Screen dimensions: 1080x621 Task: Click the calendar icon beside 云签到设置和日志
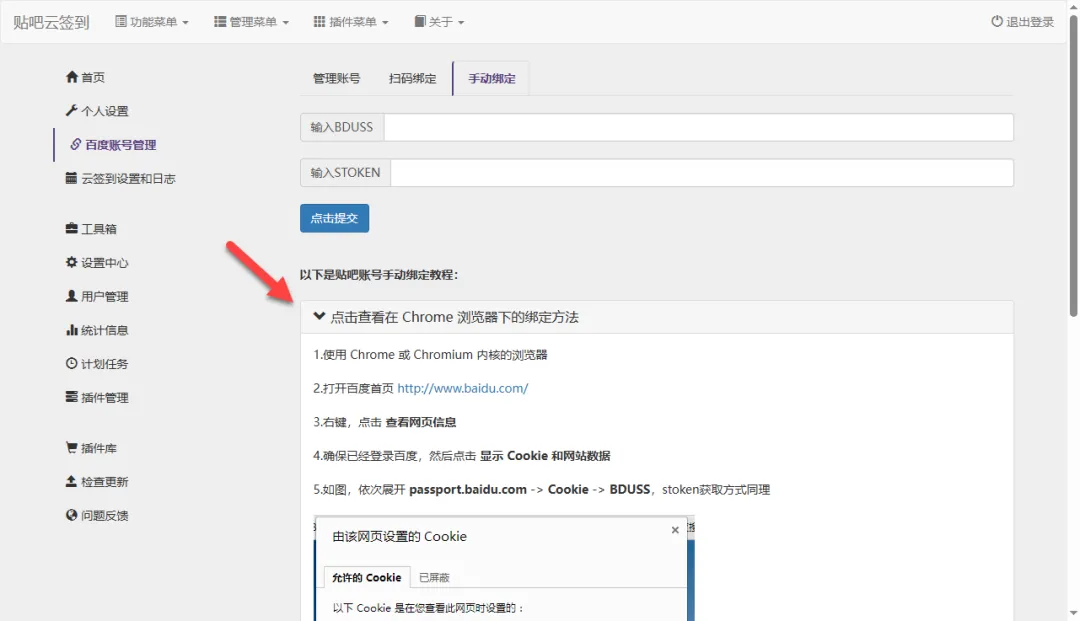72,178
